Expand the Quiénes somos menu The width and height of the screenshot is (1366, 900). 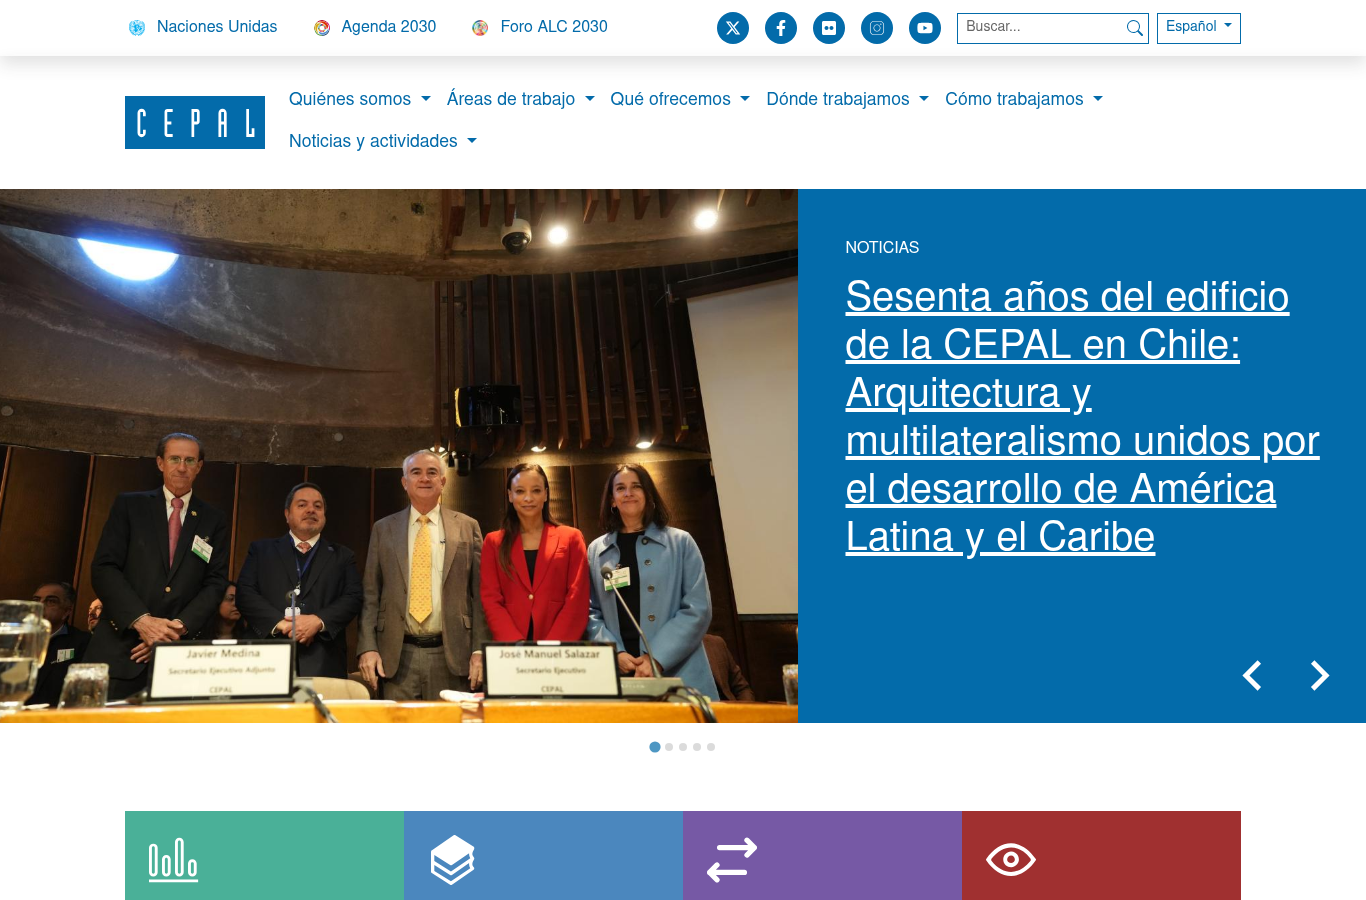pos(360,99)
